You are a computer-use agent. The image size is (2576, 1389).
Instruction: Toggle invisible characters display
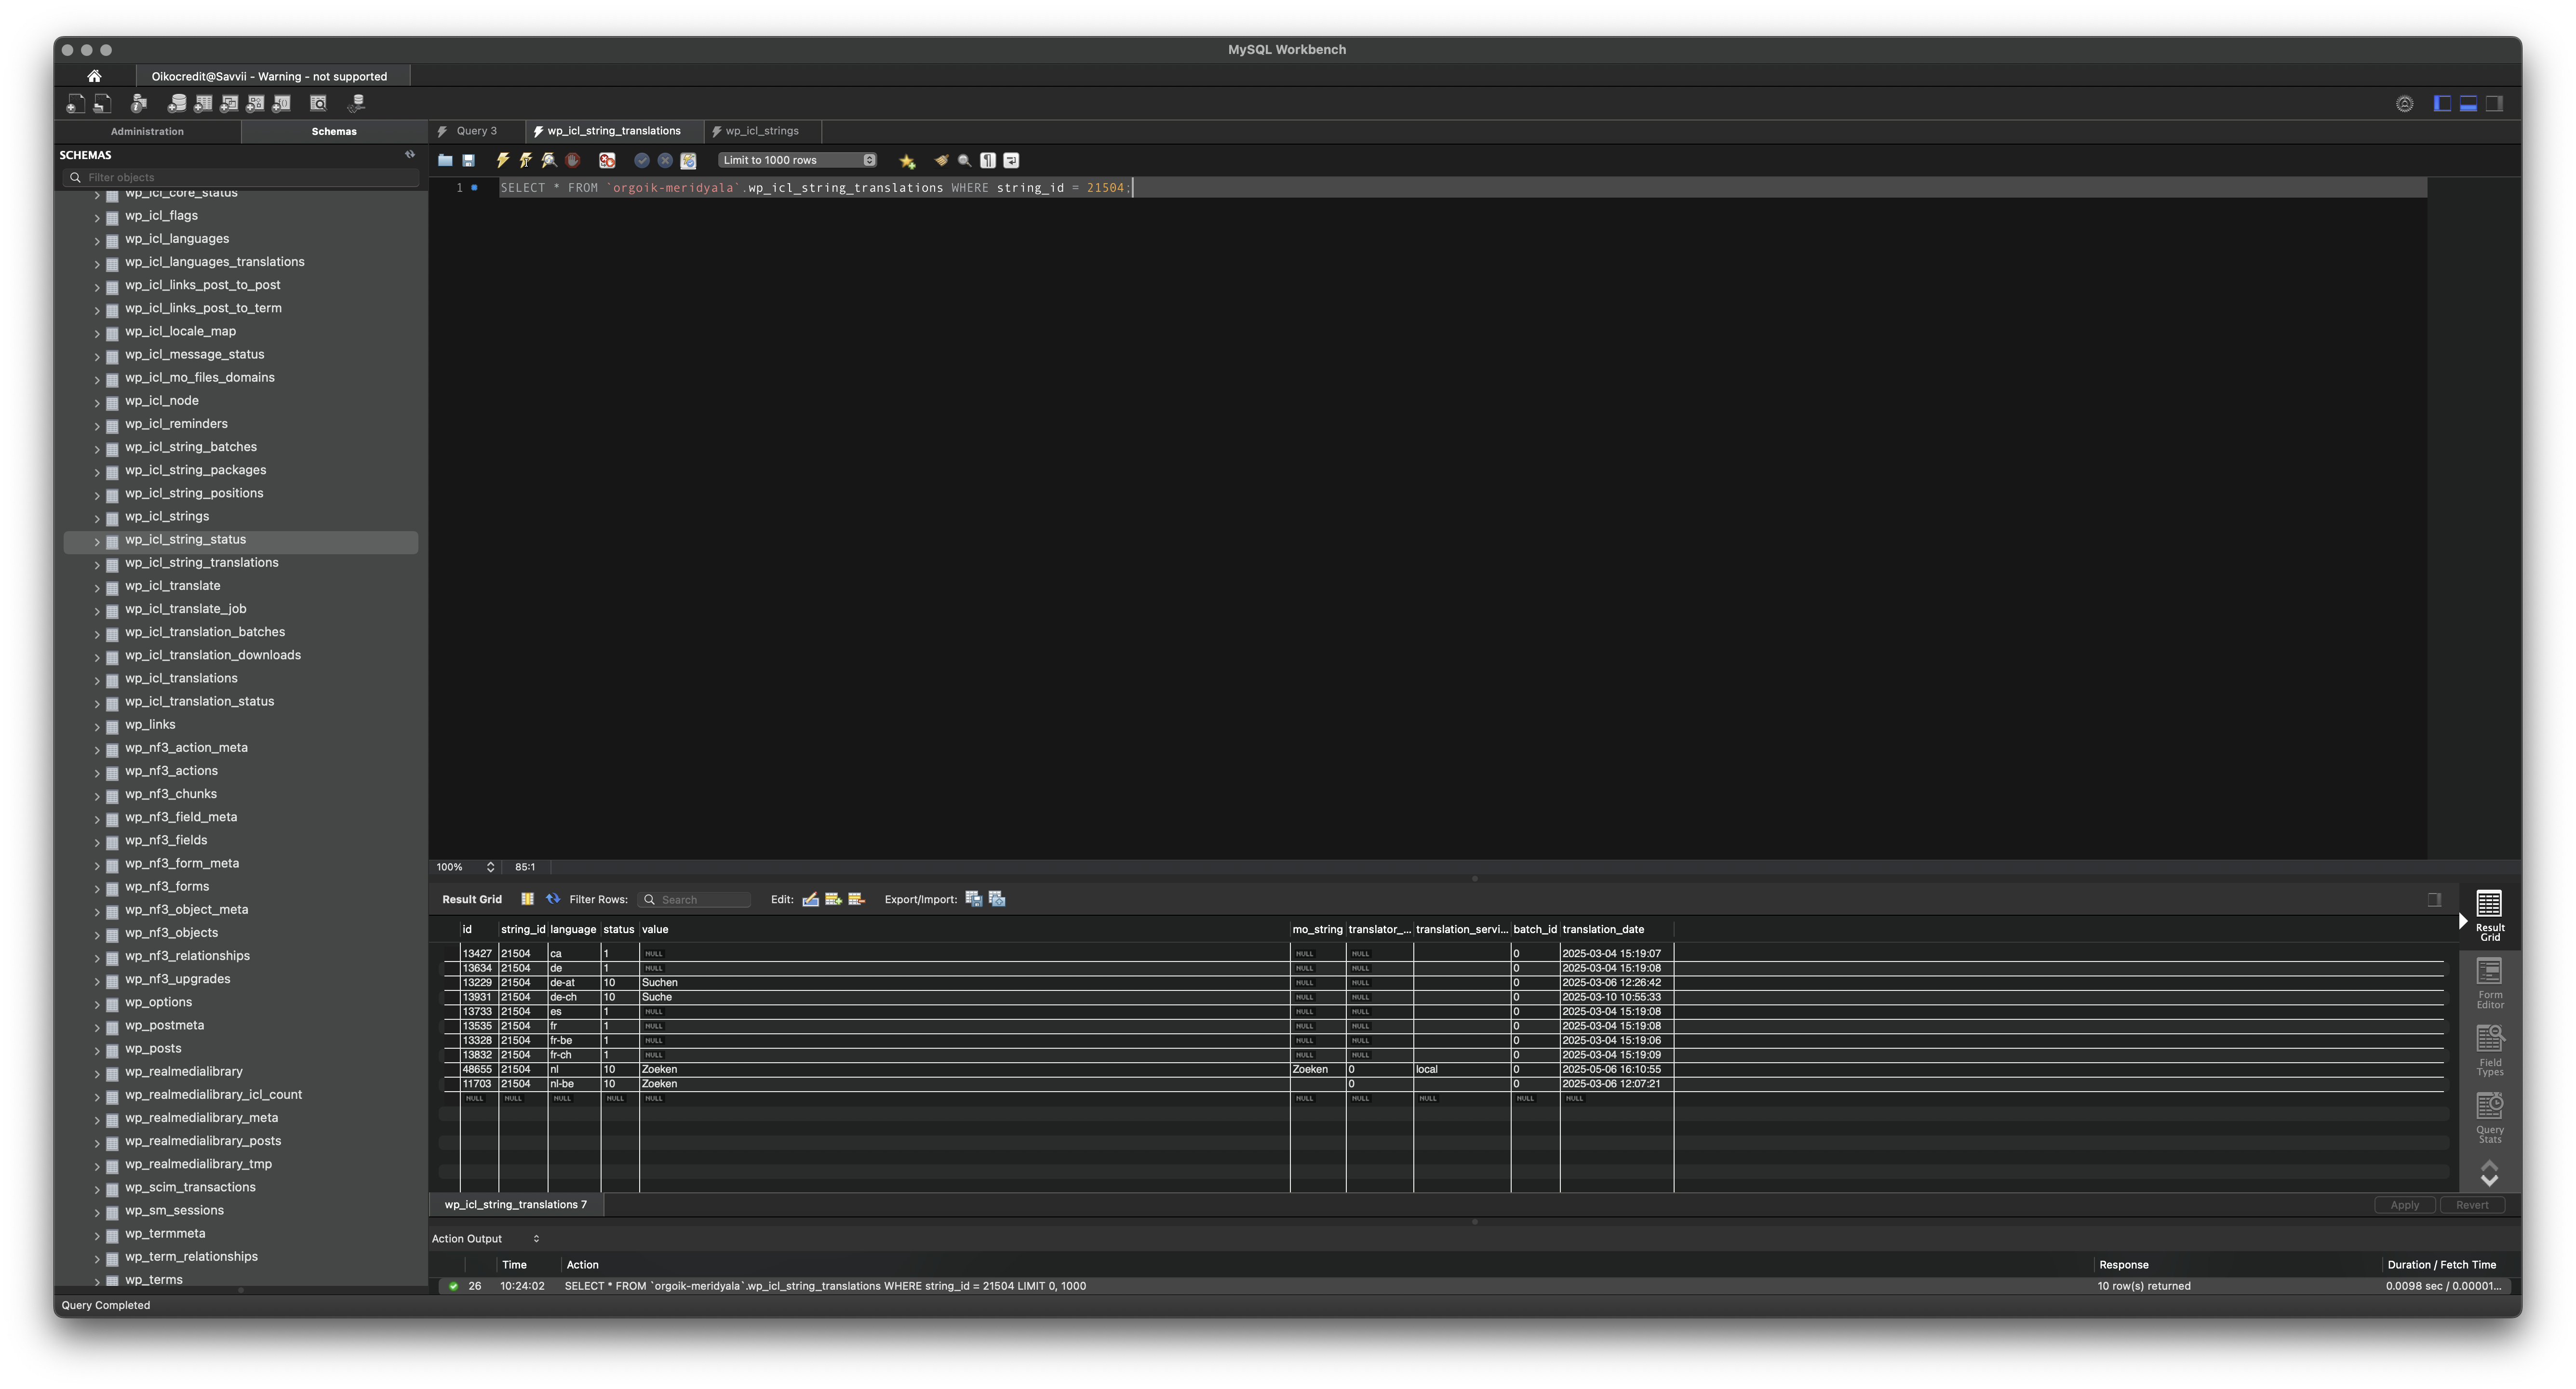coord(988,160)
